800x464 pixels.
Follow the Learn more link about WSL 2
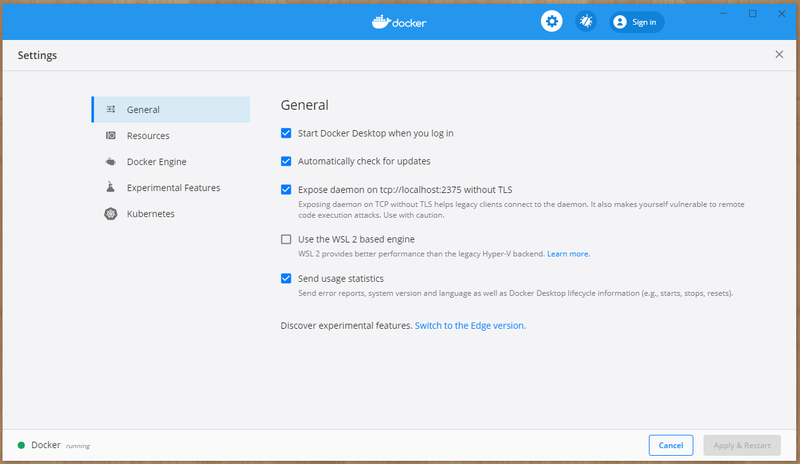(x=568, y=254)
